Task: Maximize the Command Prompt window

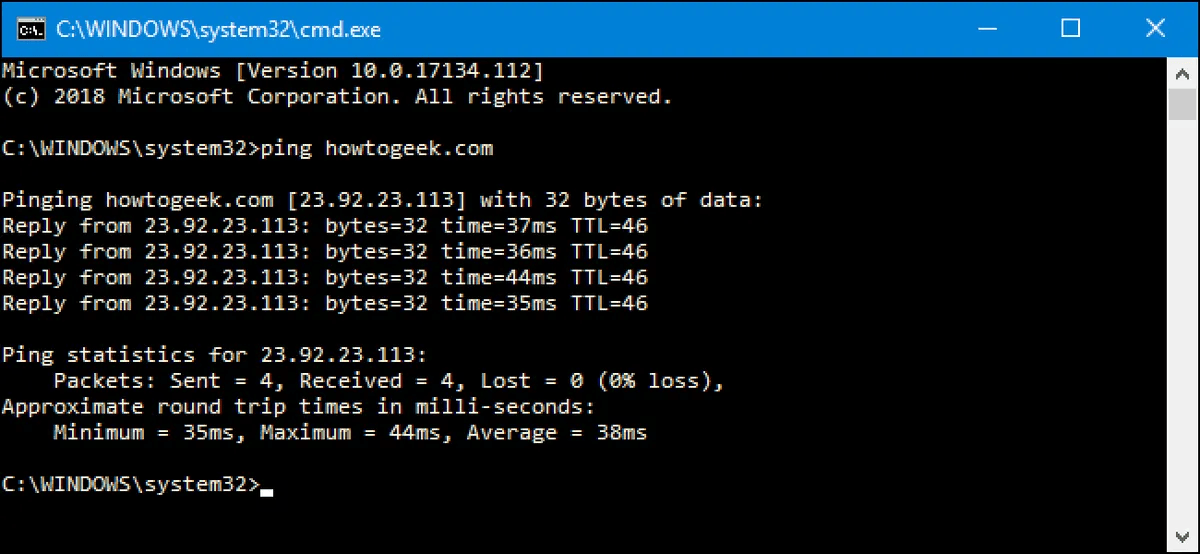Action: coord(1070,29)
